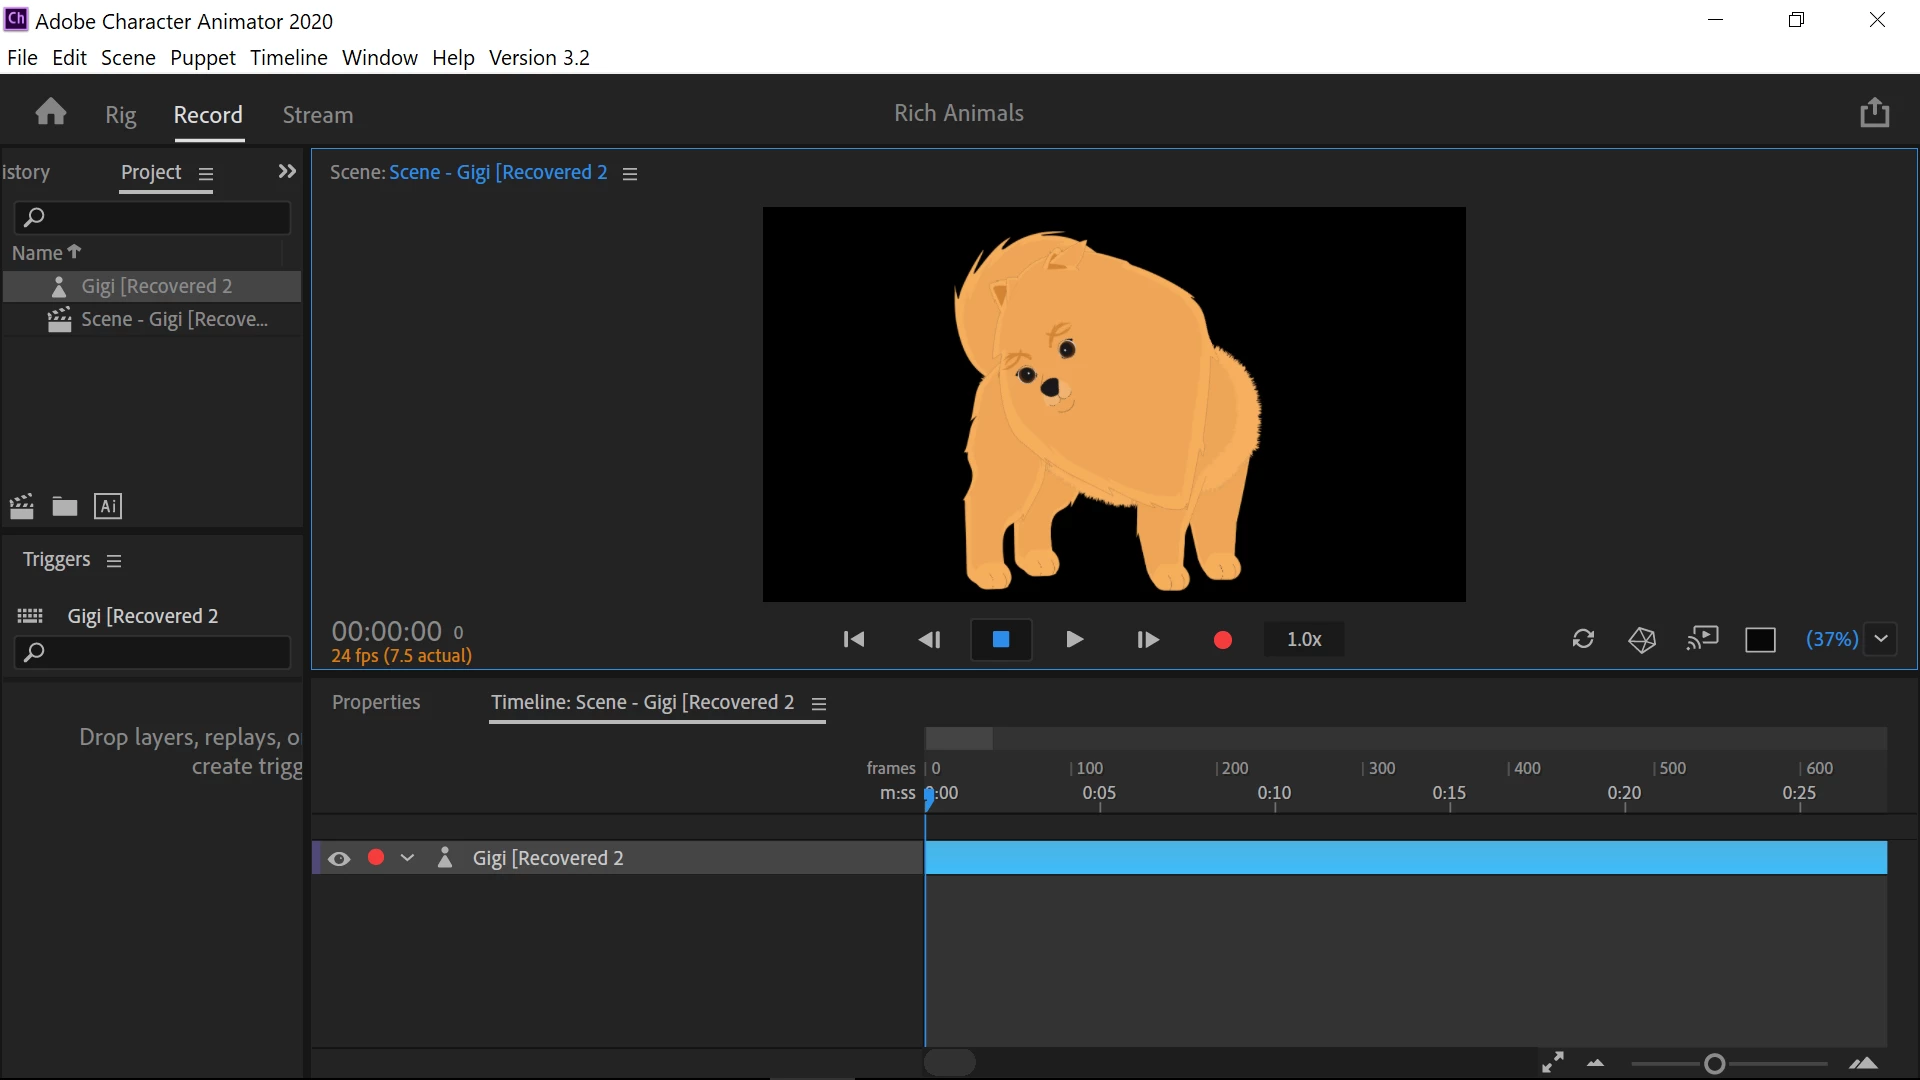The image size is (1920, 1080).
Task: Hide the Gigi track with eye icon
Action: (x=339, y=859)
